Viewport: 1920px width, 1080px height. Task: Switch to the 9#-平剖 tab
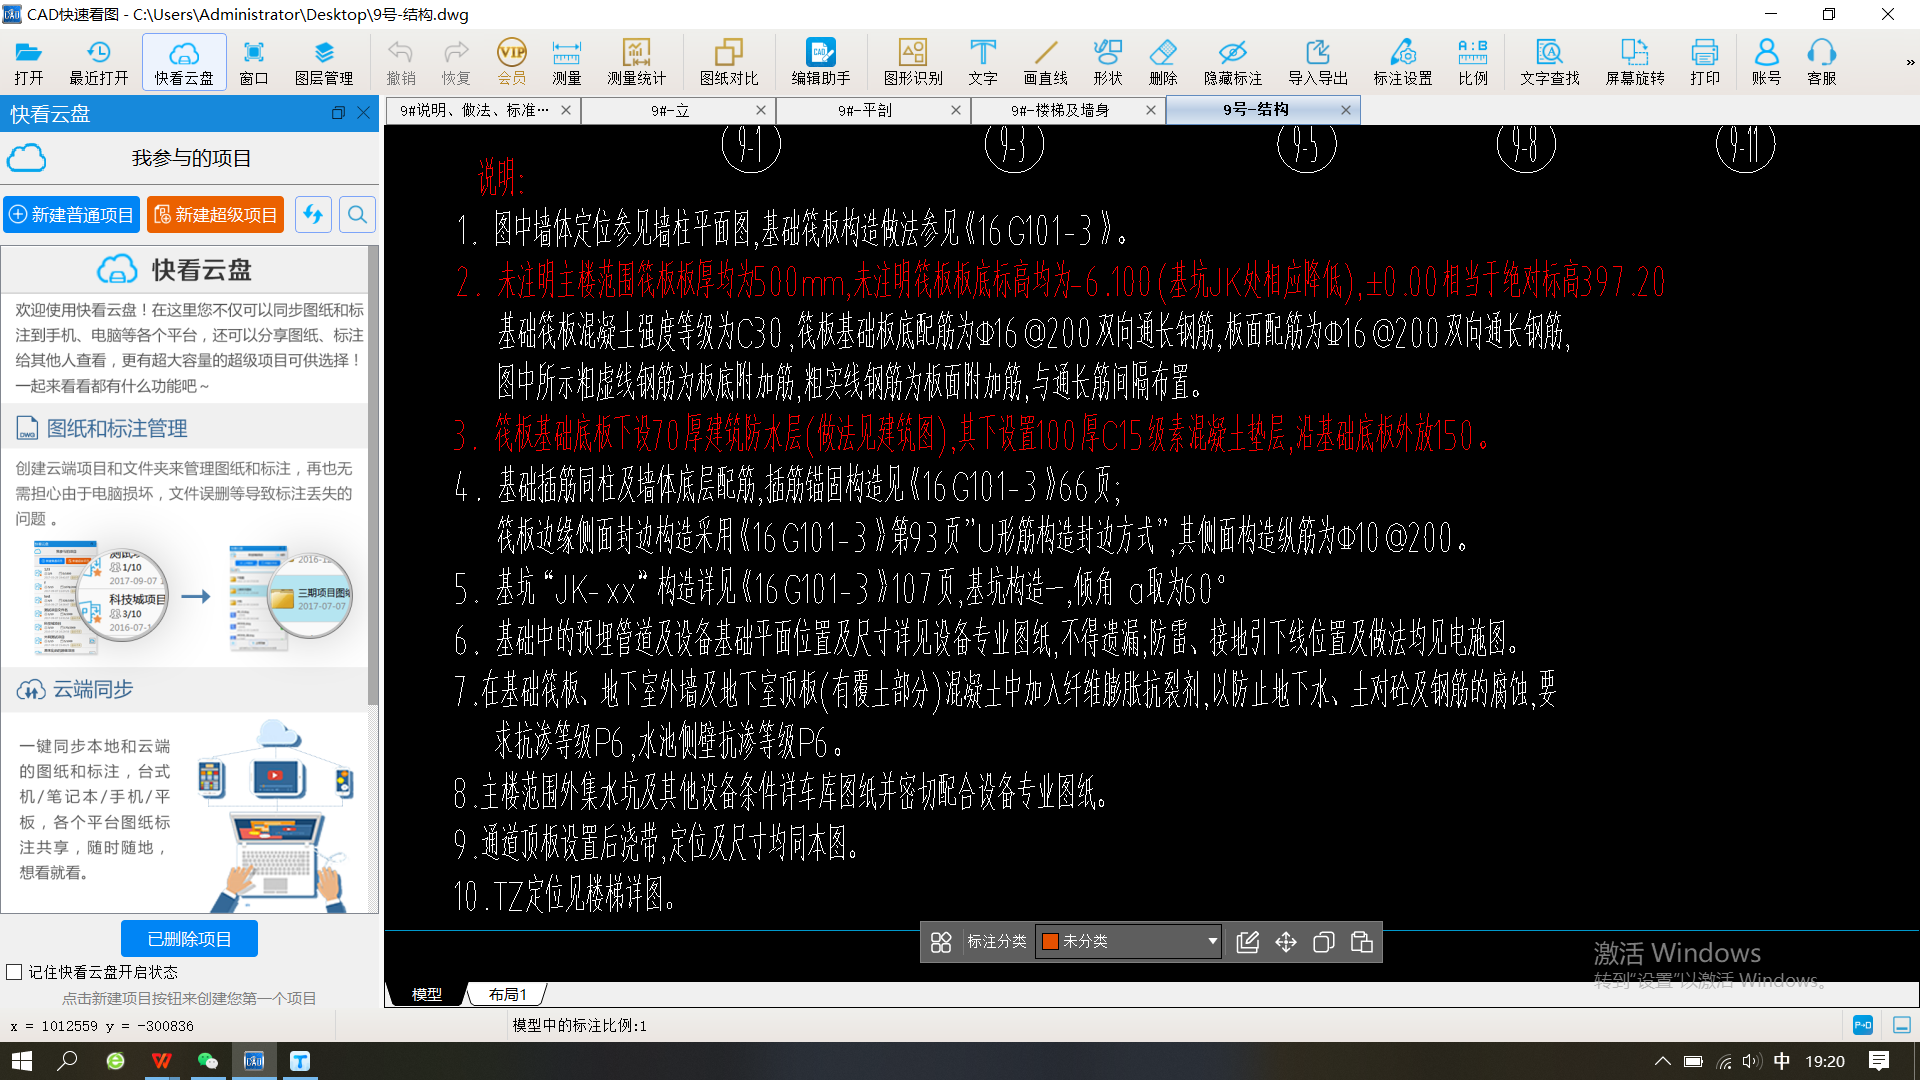(865, 110)
